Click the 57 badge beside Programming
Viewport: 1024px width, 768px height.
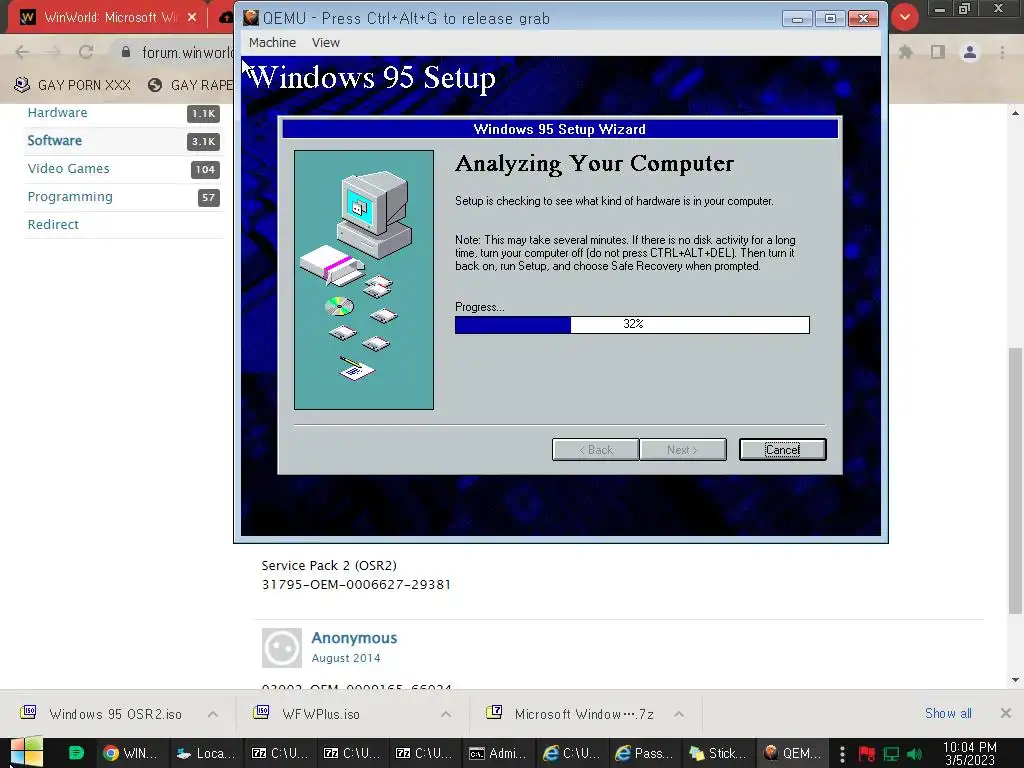tap(208, 198)
